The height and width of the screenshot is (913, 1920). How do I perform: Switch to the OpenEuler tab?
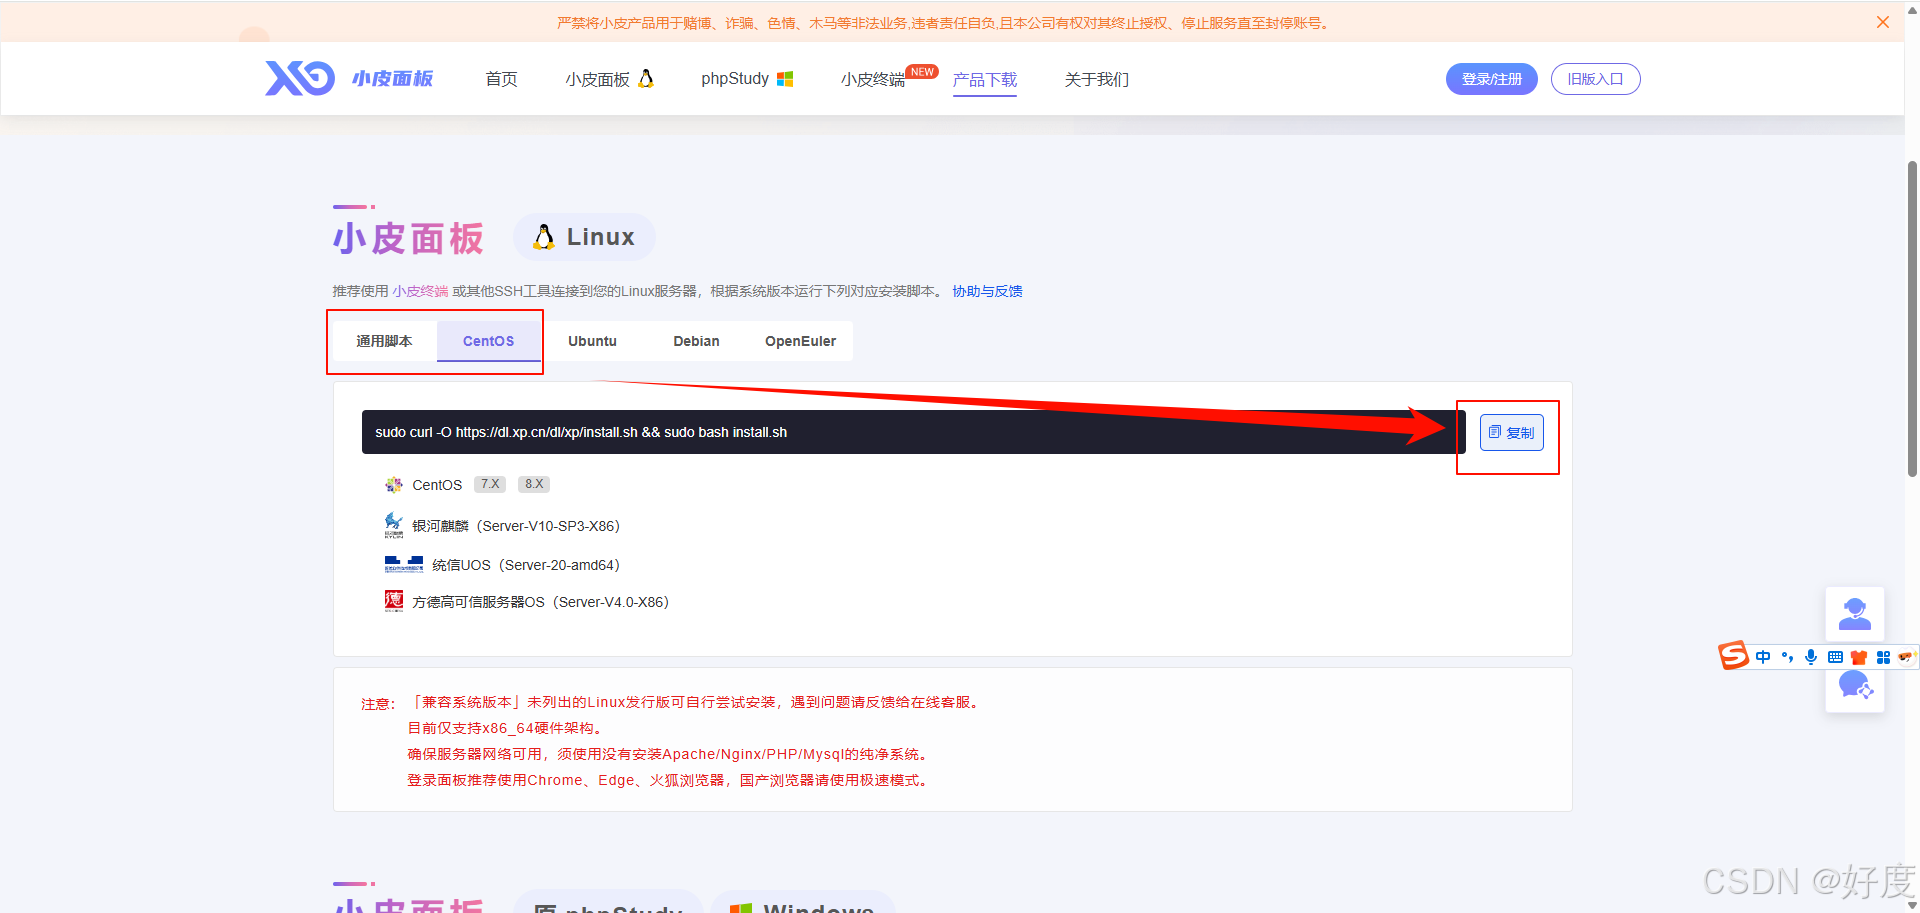pos(801,341)
